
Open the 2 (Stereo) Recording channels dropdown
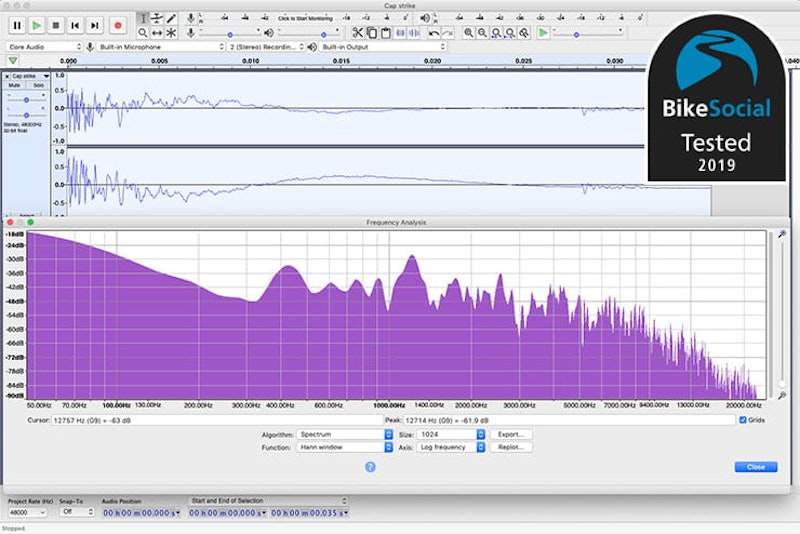266,47
